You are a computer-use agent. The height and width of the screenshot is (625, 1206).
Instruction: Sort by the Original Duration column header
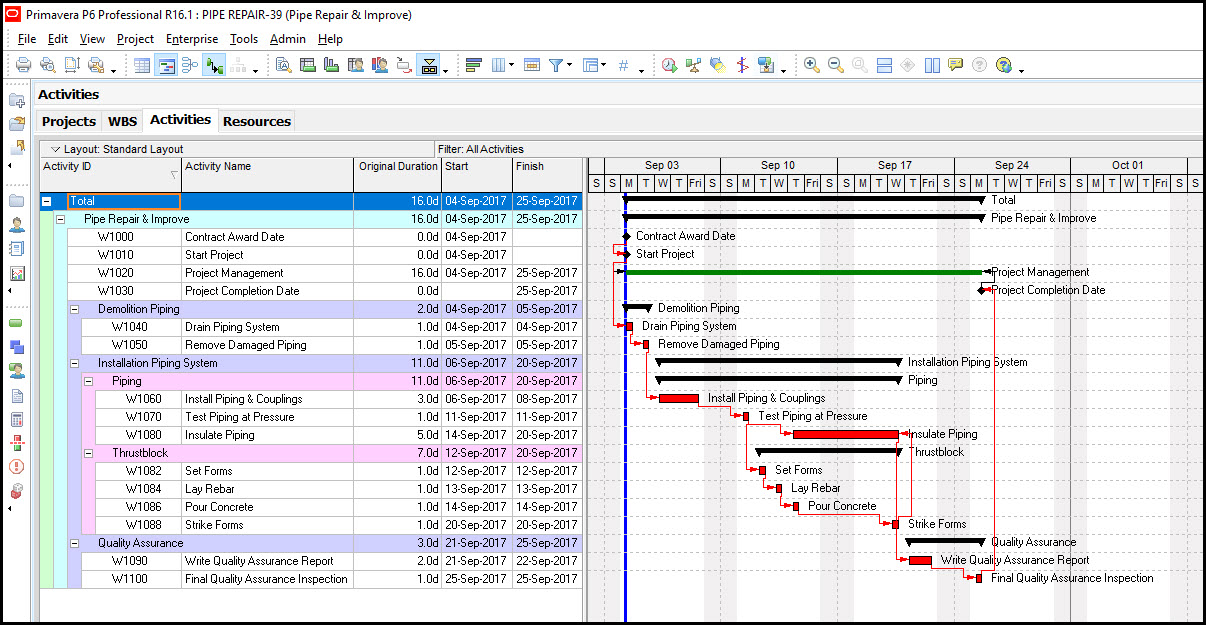pos(398,167)
